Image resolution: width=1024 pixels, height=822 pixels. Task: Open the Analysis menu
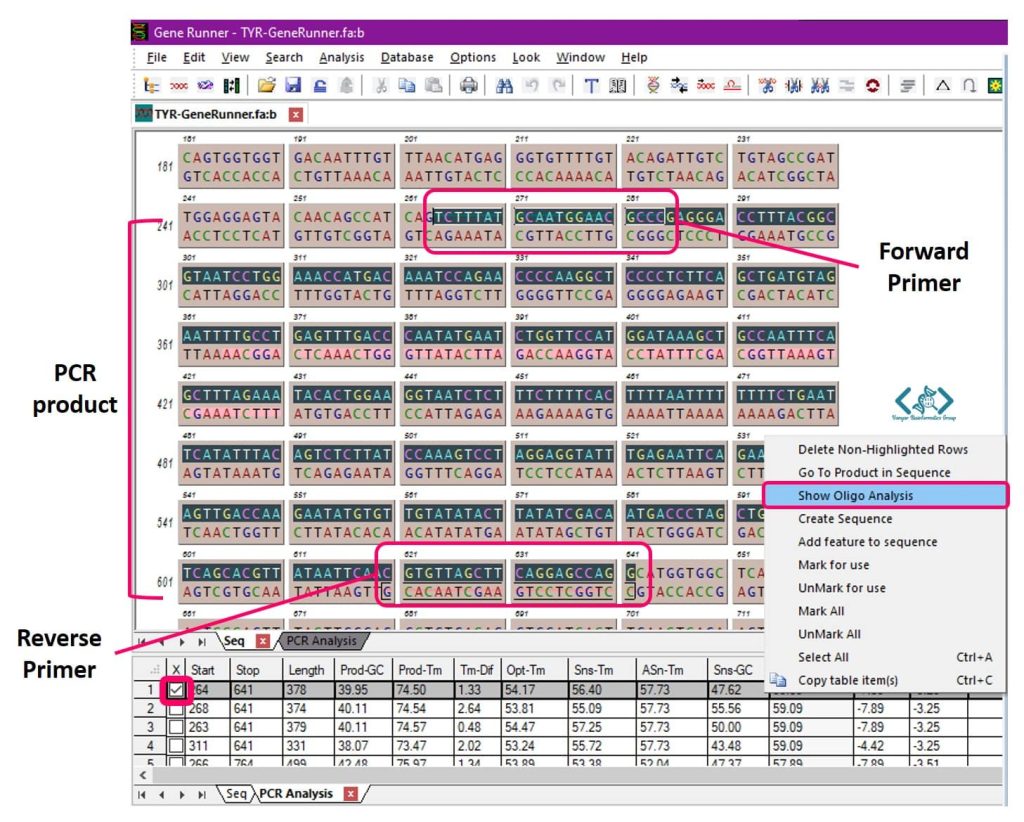pos(342,57)
